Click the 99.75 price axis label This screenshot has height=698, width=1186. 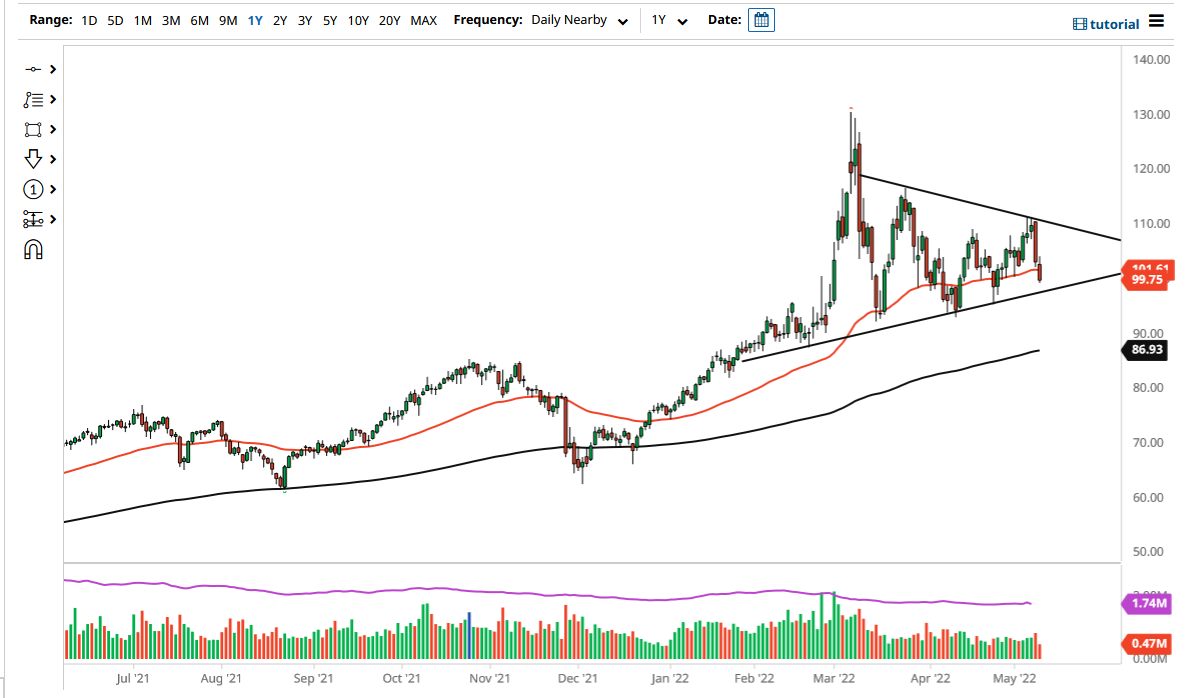(1146, 280)
